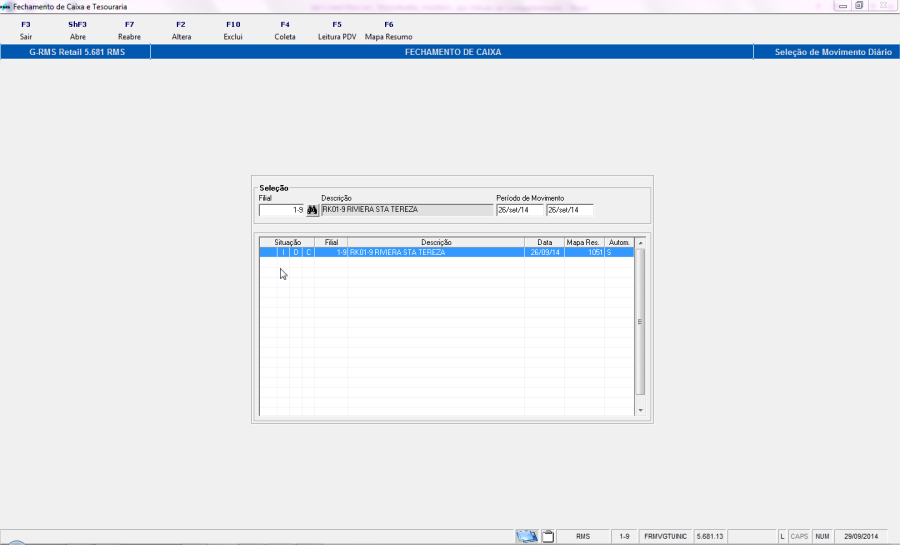Viewport: 900px width, 545px height.
Task: Restore the window using title bar button
Action: [859, 6]
